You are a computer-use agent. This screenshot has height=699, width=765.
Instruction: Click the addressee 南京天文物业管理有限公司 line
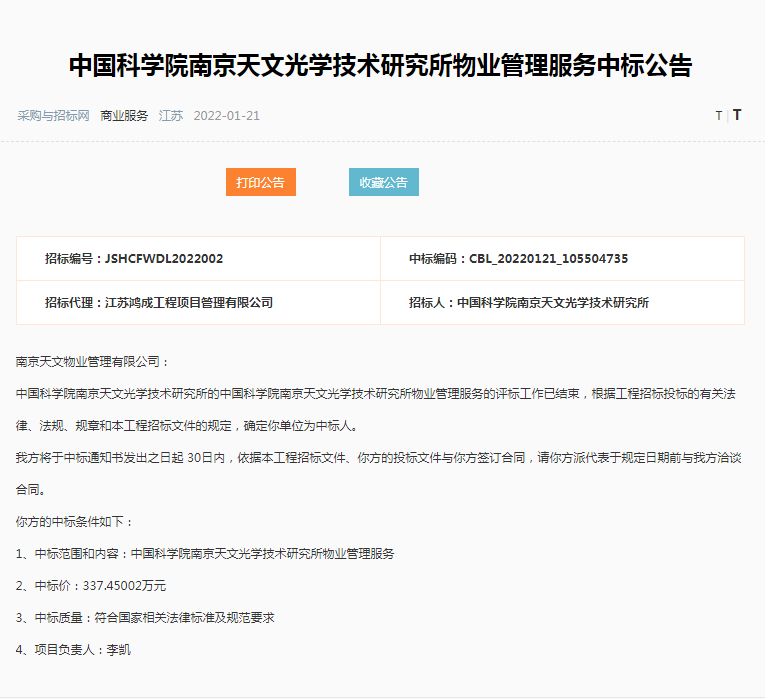93,362
